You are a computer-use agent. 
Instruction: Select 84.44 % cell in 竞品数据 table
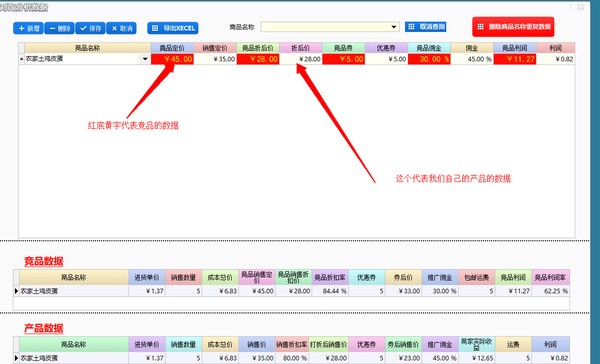coord(330,291)
